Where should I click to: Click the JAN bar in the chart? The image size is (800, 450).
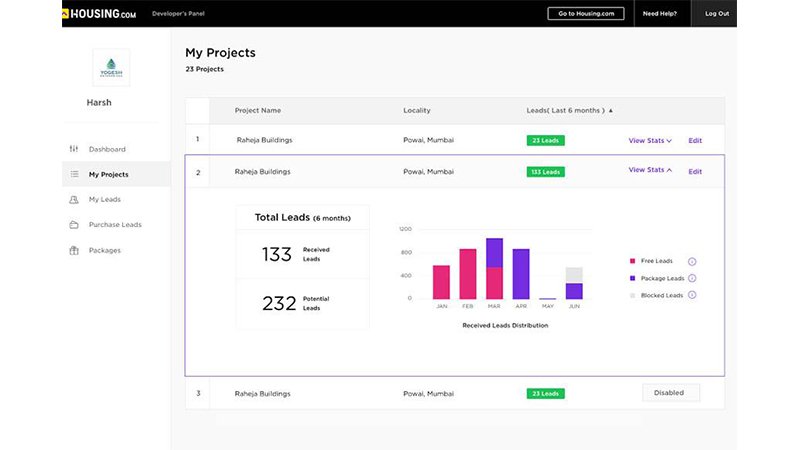441,282
